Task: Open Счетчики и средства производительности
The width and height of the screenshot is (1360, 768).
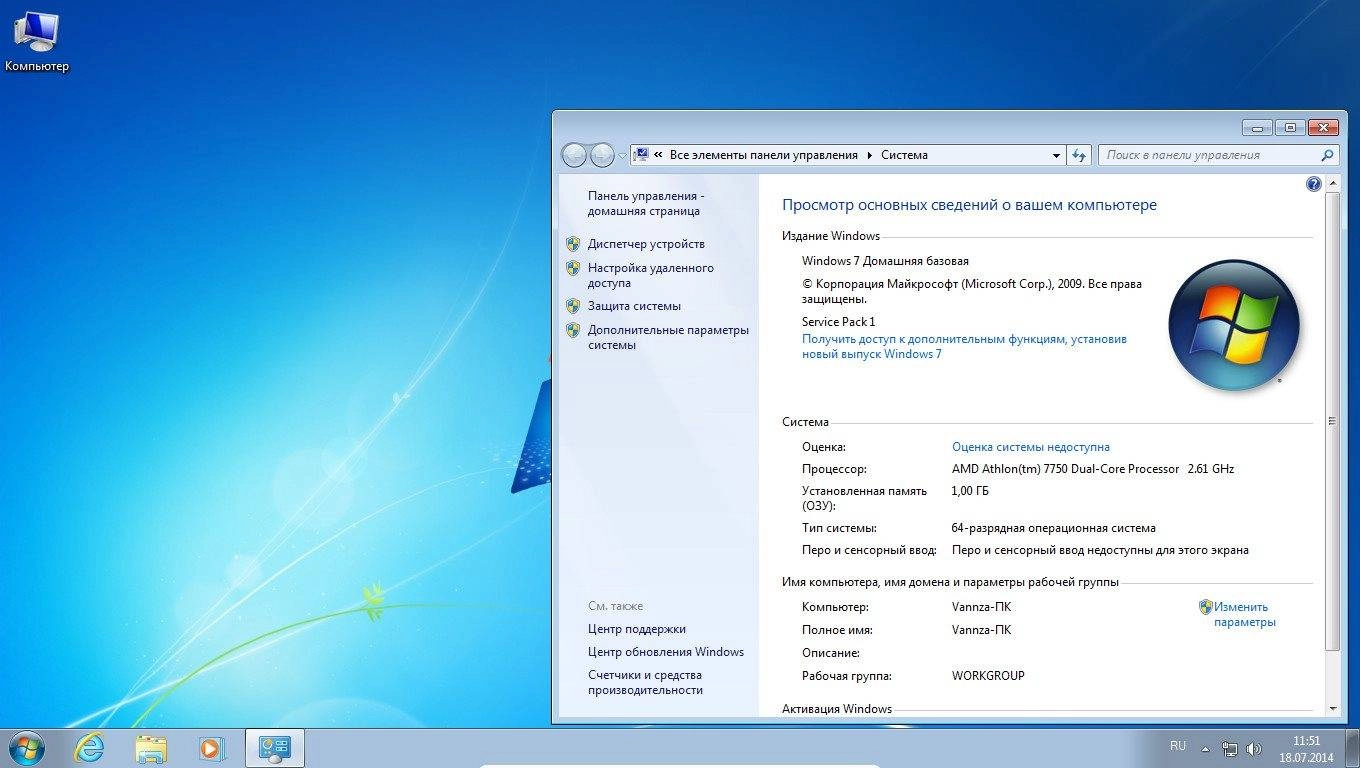Action: (646, 683)
